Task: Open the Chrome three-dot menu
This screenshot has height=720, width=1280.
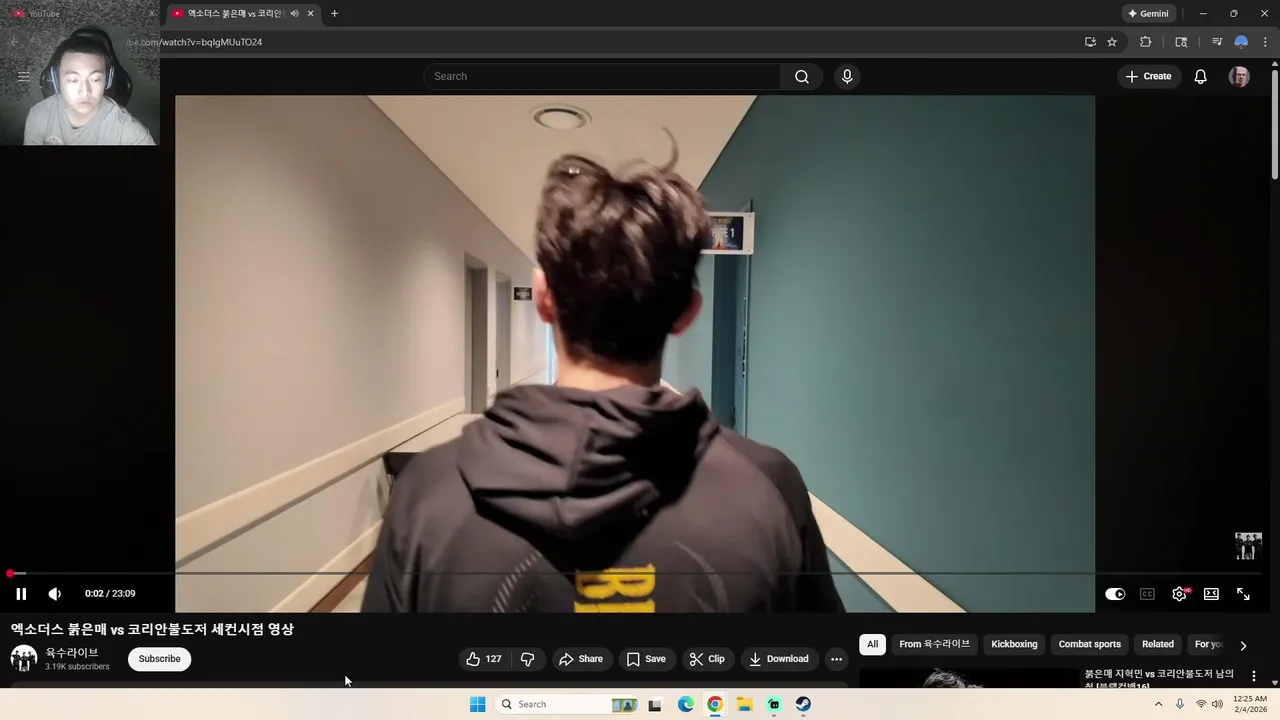Action: tap(1265, 42)
